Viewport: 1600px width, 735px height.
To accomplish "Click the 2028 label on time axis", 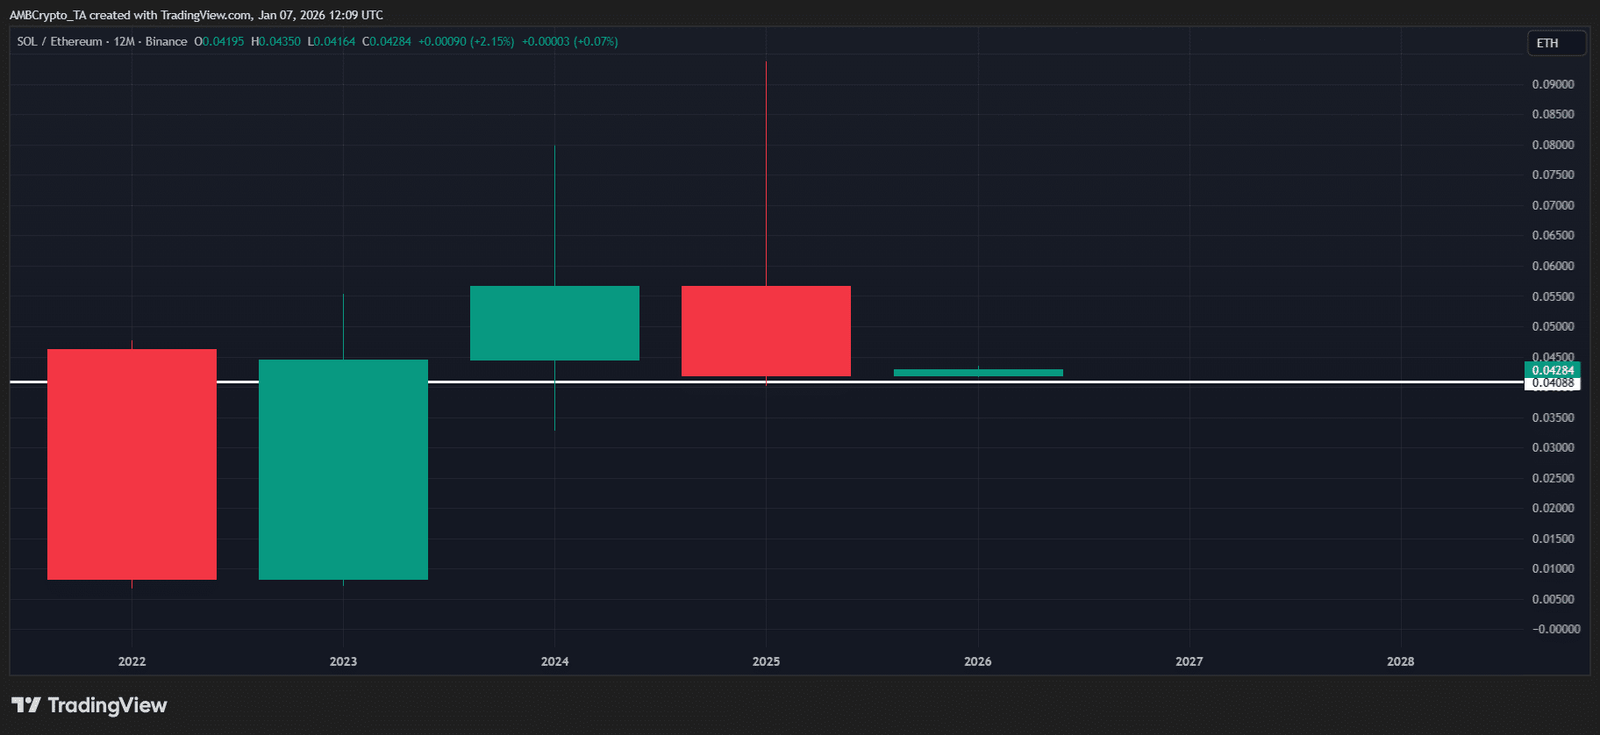I will coord(1400,662).
